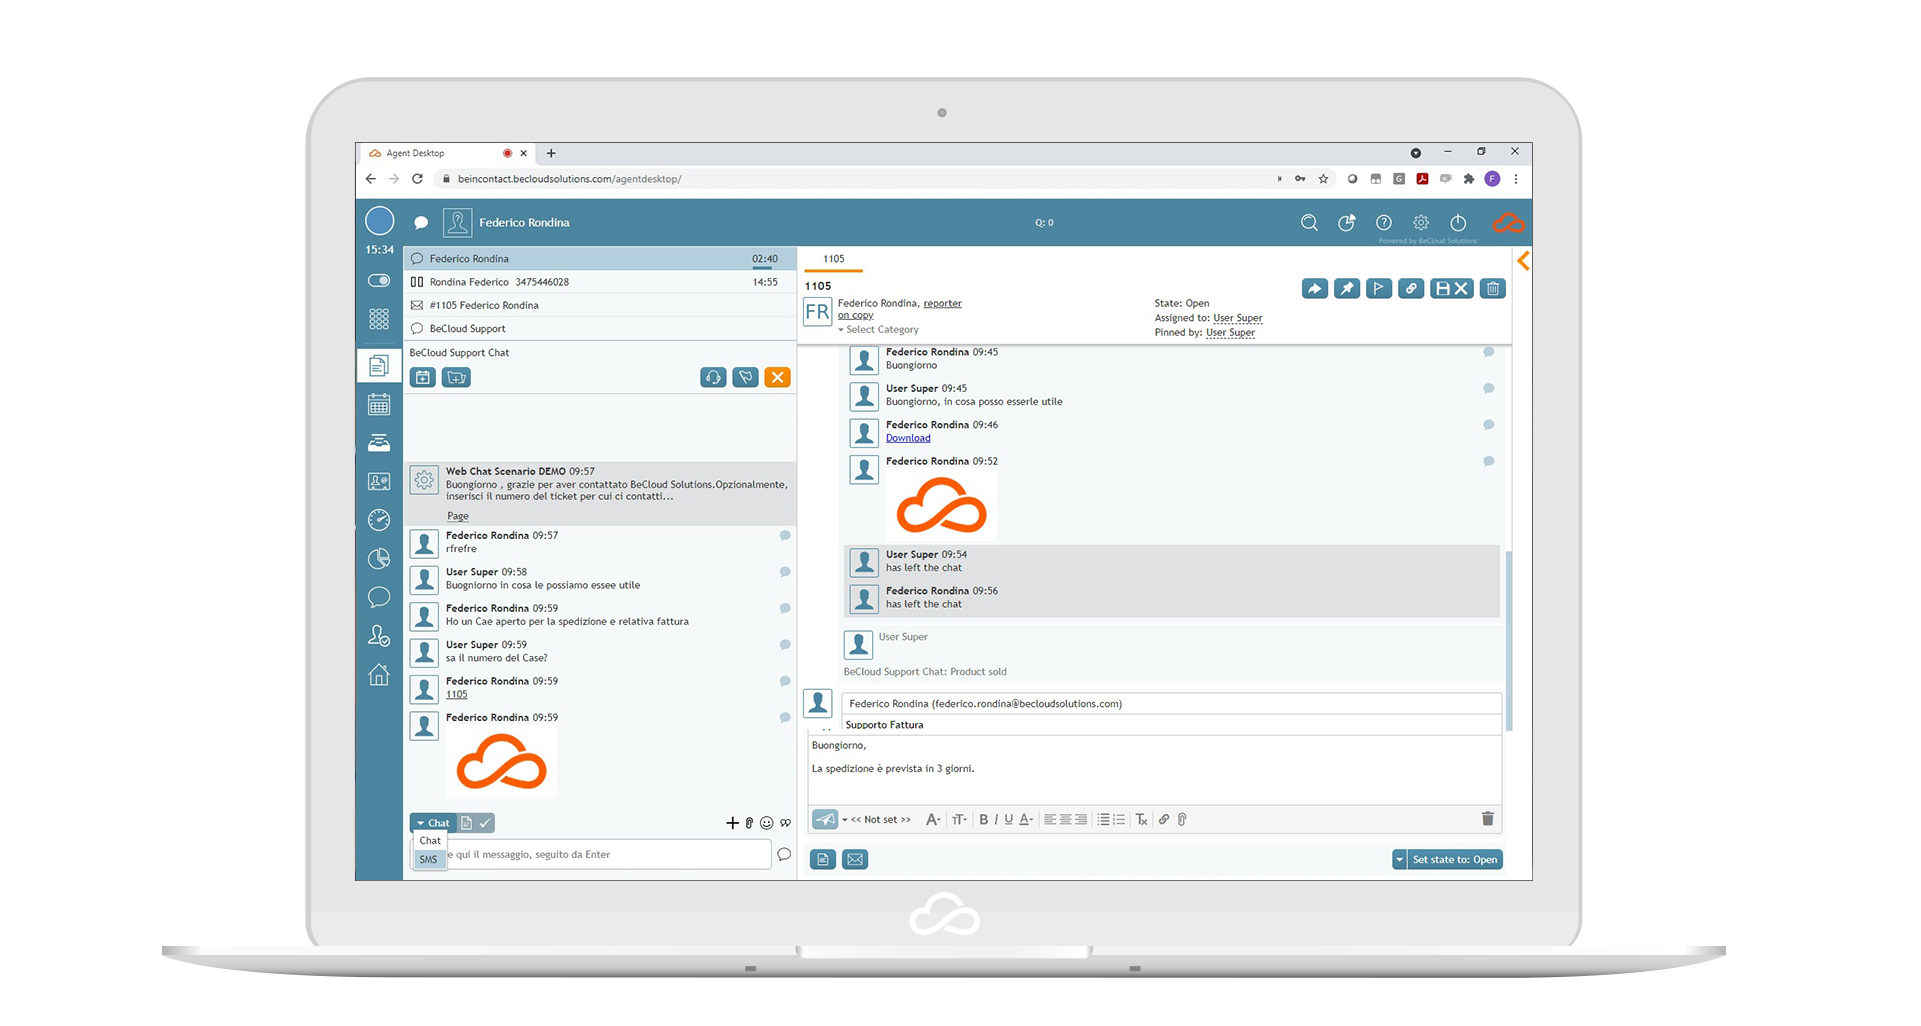Click the email recipient field with Federico Rondina

pos(1172,704)
